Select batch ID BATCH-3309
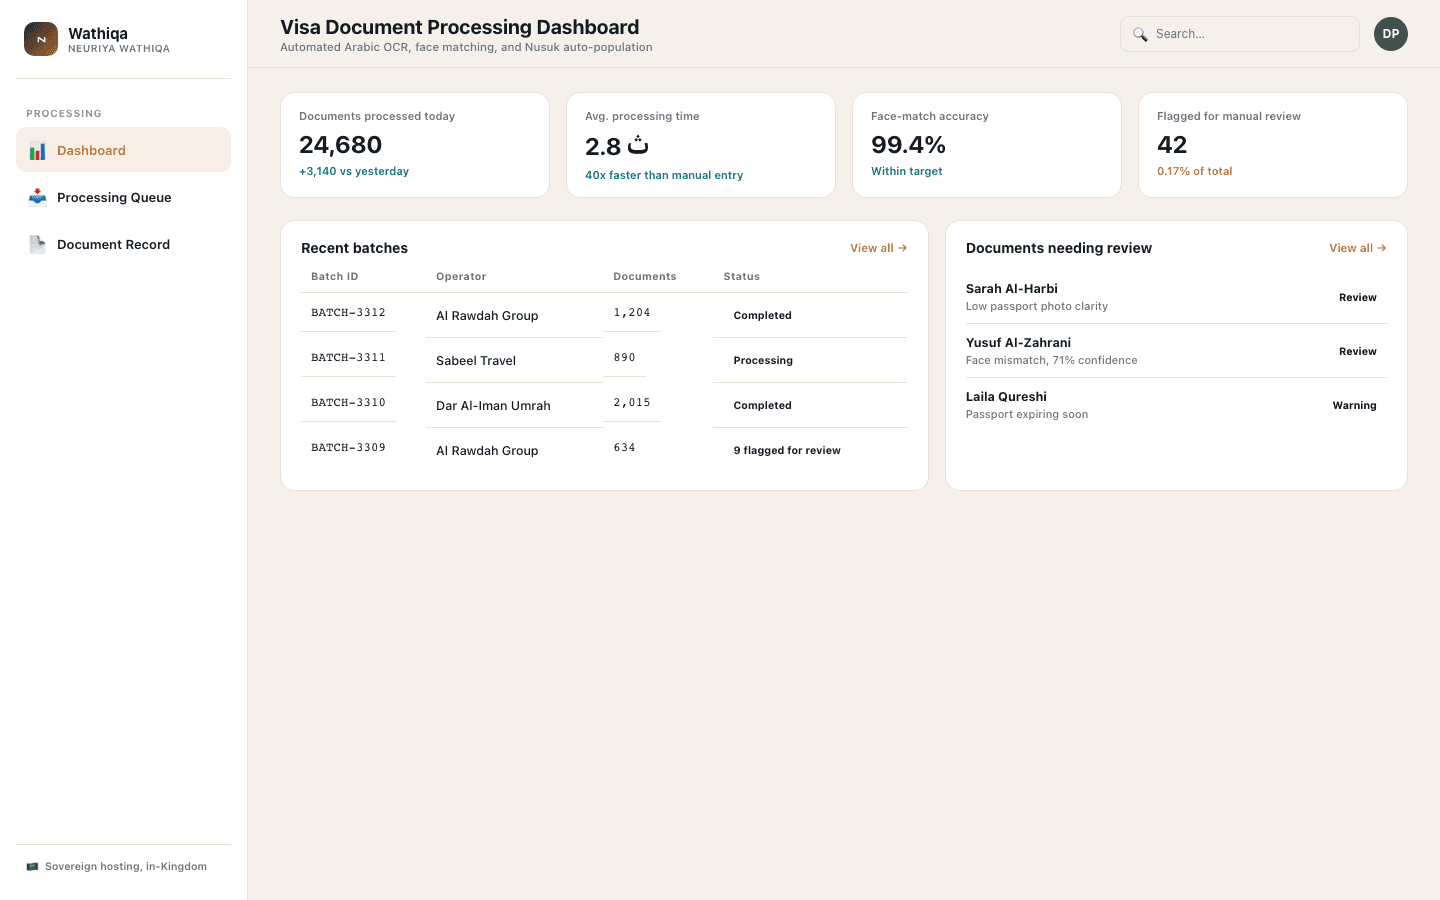The image size is (1440, 900). 348,448
